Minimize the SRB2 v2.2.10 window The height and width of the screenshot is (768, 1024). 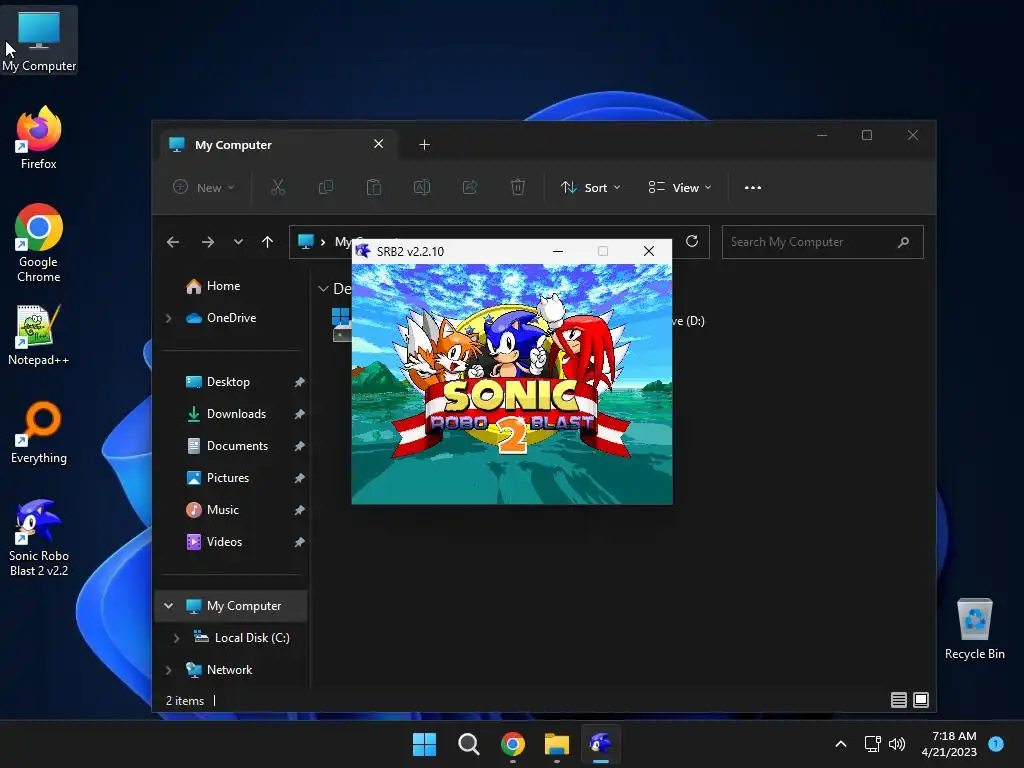pyautogui.click(x=558, y=251)
